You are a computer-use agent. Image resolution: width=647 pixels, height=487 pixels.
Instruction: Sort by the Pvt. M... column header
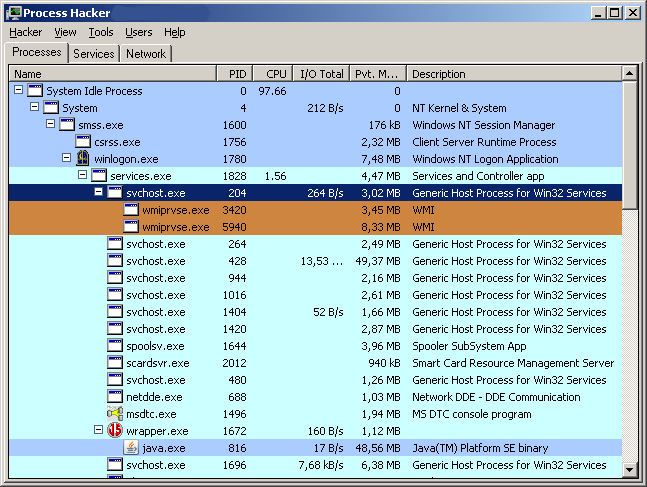pos(378,74)
